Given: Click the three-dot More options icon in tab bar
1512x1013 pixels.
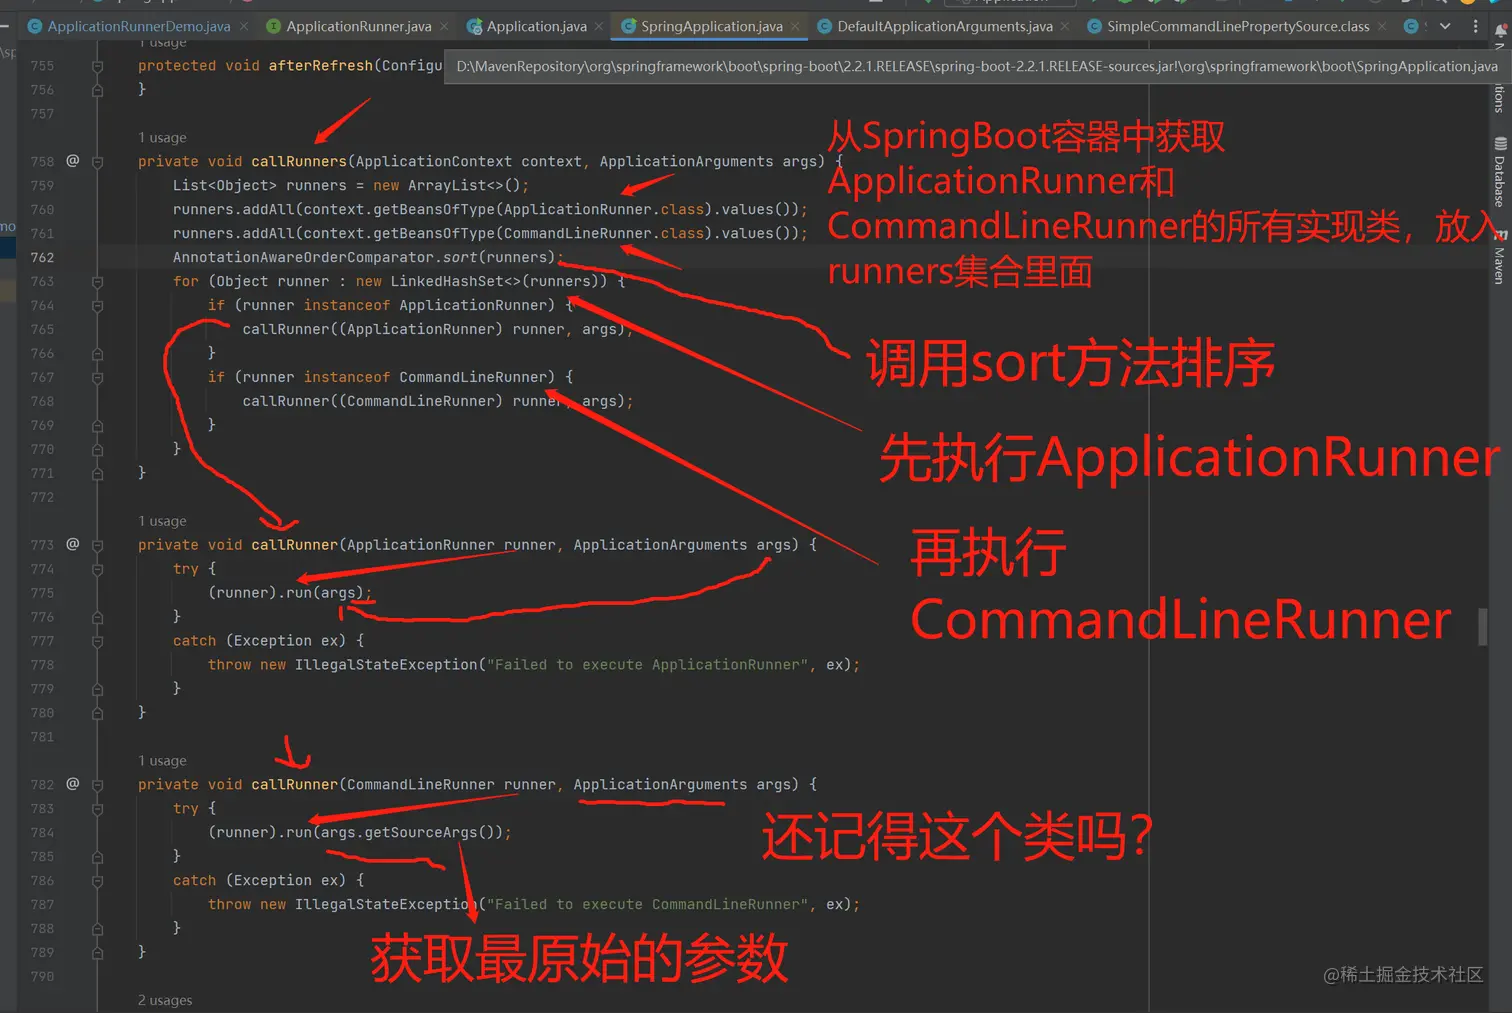Looking at the screenshot, I should [x=1478, y=25].
